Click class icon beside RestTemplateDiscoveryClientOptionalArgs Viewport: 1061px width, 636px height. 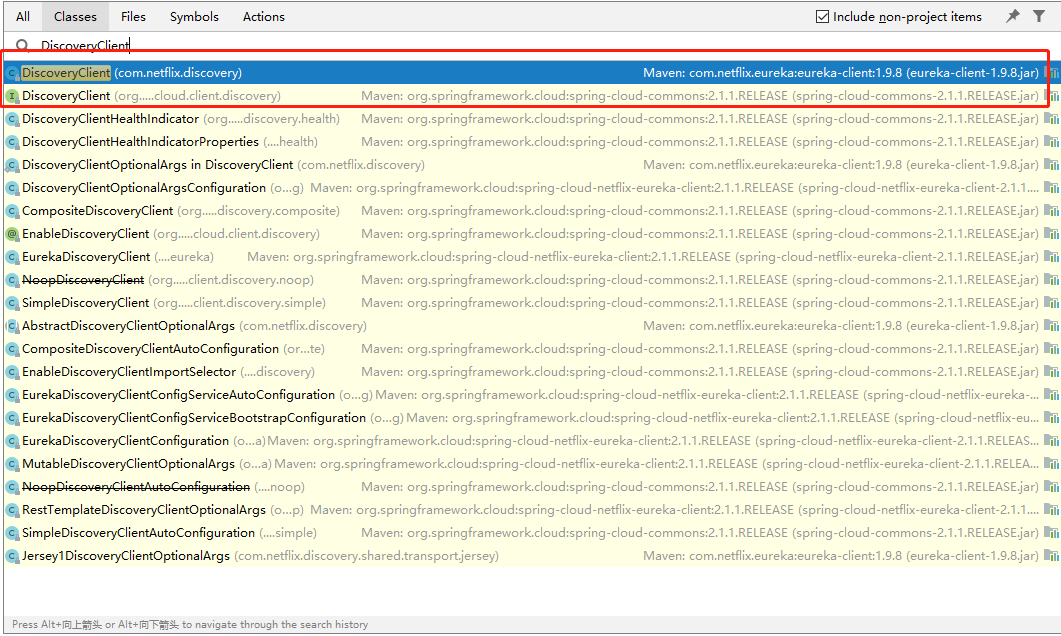(12, 510)
